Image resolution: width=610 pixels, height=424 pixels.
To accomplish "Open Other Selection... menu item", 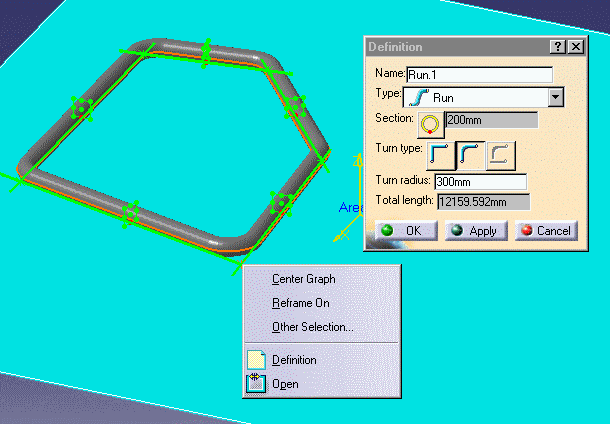I will (312, 327).
